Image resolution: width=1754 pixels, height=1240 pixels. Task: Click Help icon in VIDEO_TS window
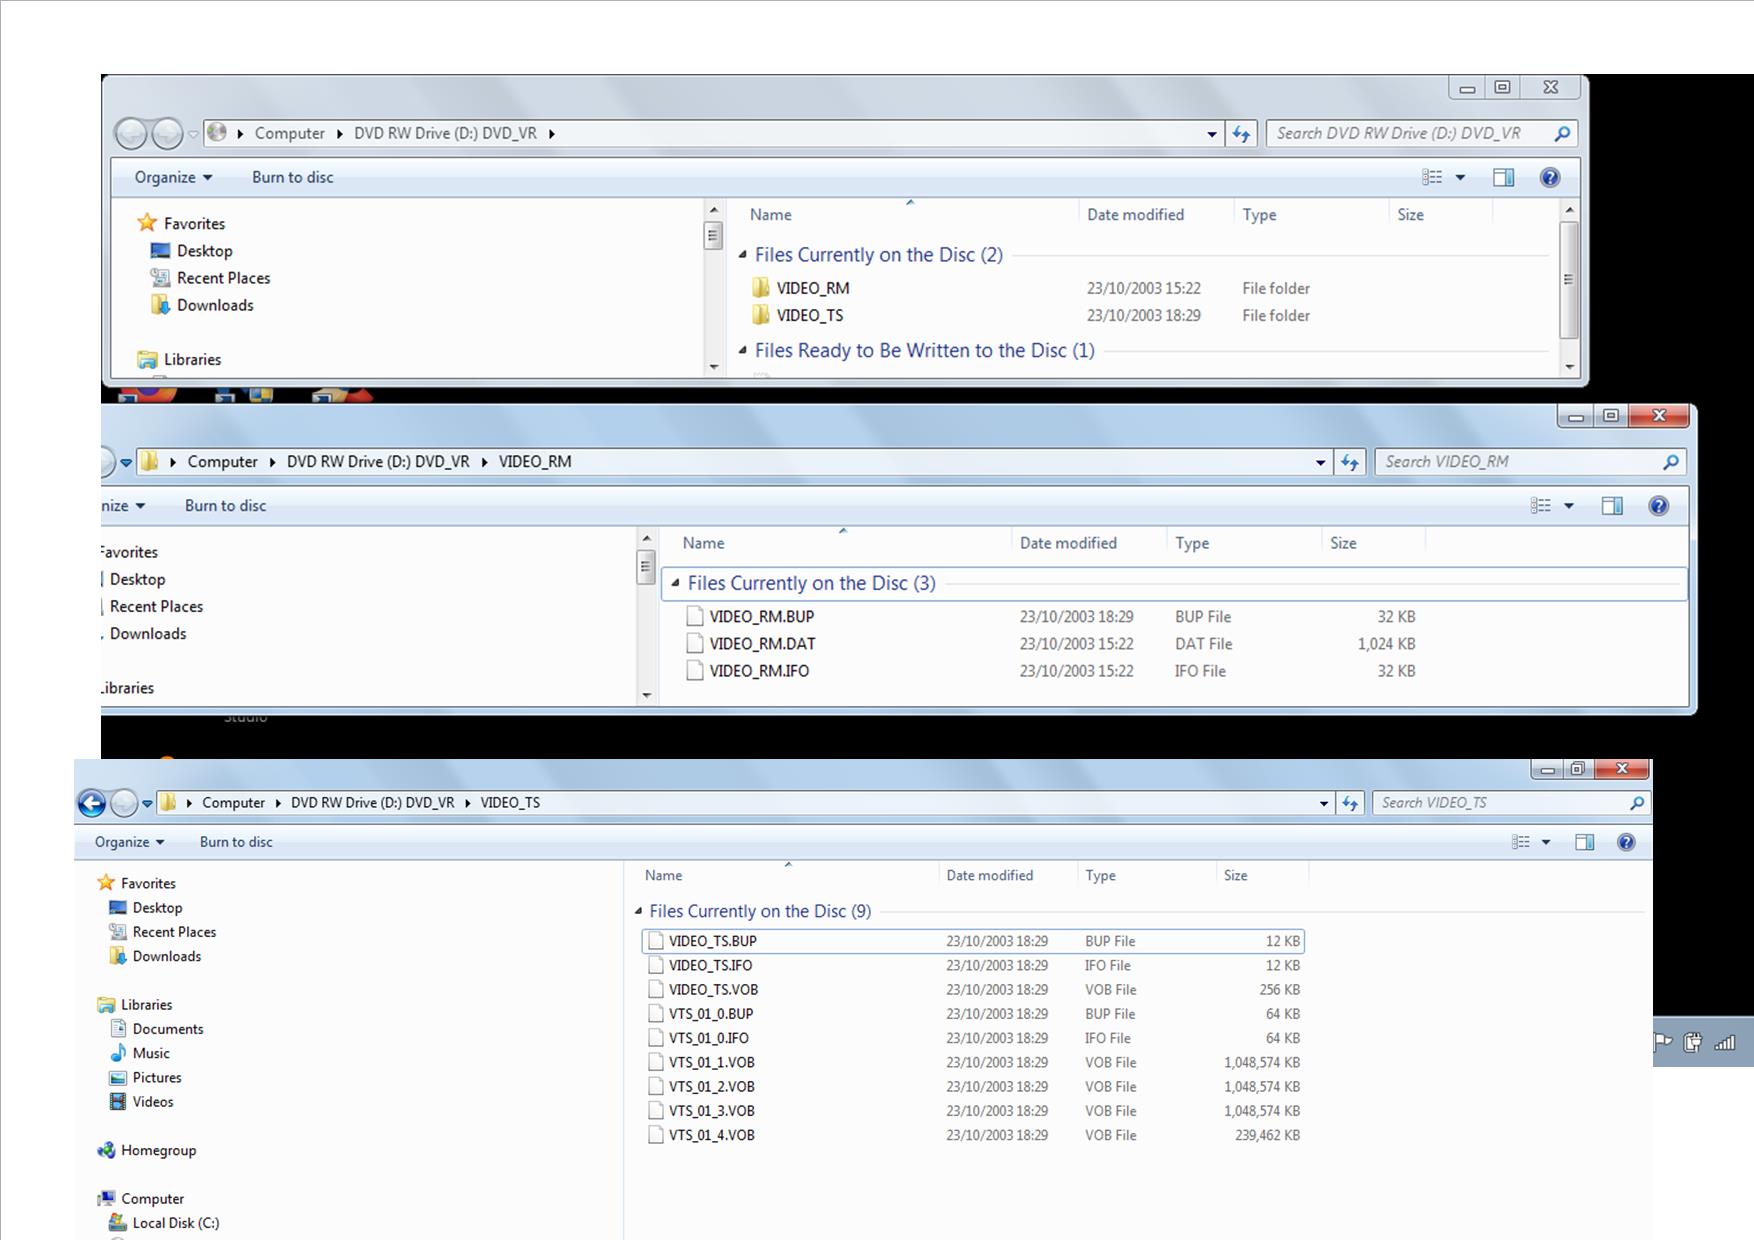(x=1626, y=842)
